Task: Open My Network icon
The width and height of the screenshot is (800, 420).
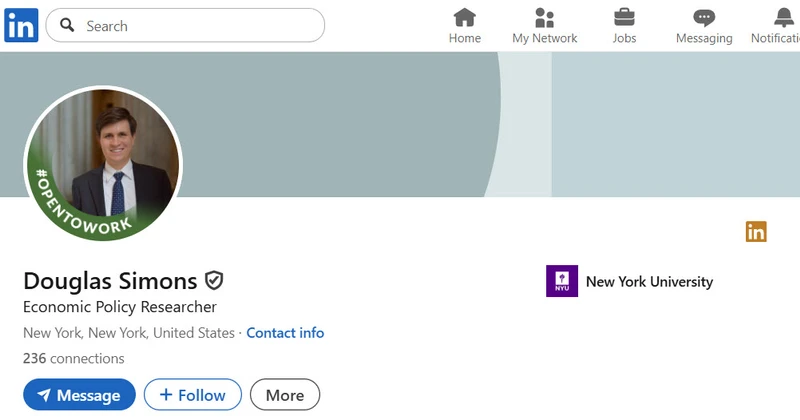Action: [x=544, y=17]
